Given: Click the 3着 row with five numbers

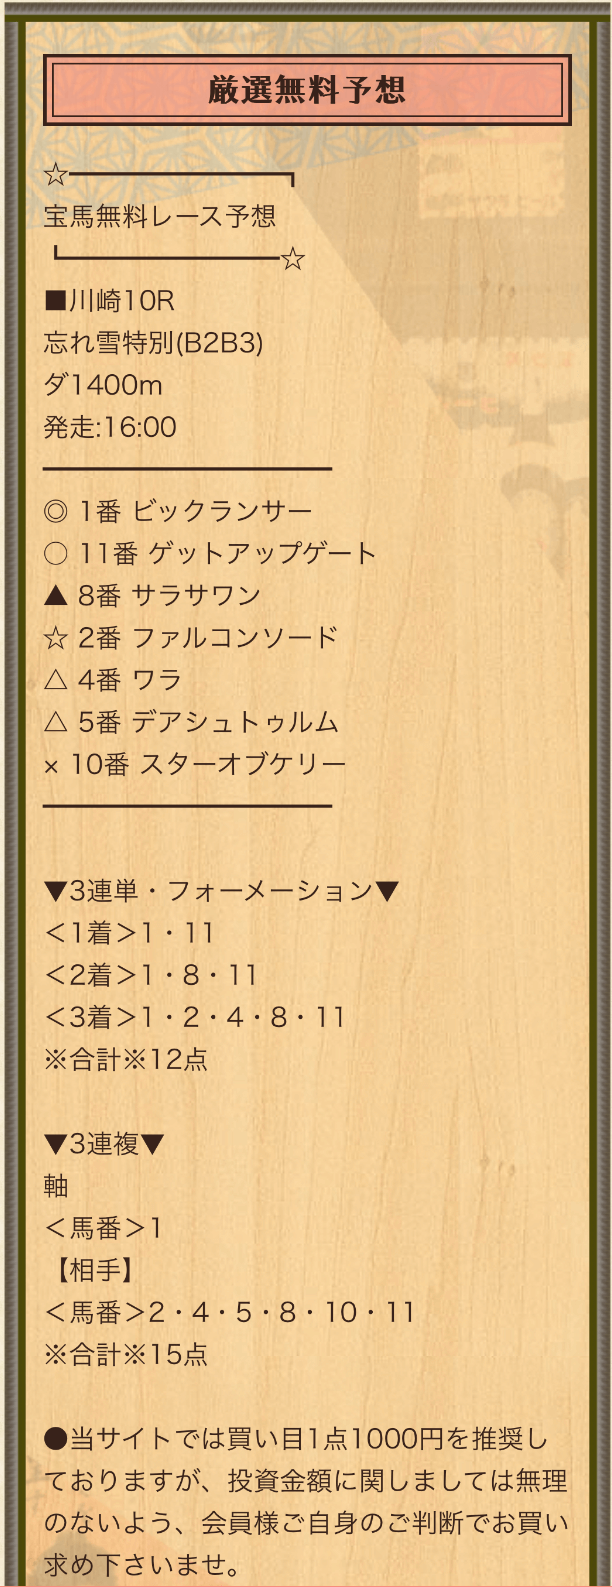Looking at the screenshot, I should click(x=195, y=1017).
